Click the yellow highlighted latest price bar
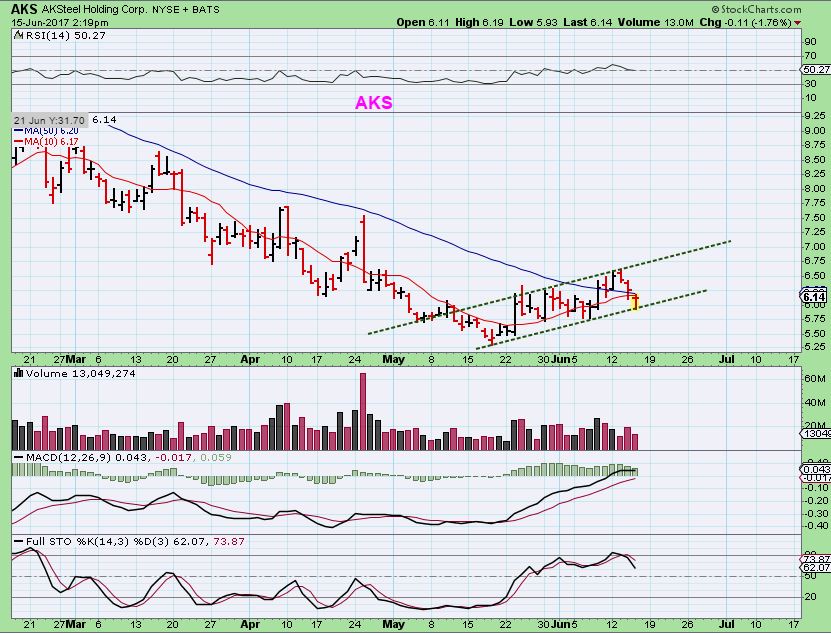The height and width of the screenshot is (634, 831). [x=635, y=302]
